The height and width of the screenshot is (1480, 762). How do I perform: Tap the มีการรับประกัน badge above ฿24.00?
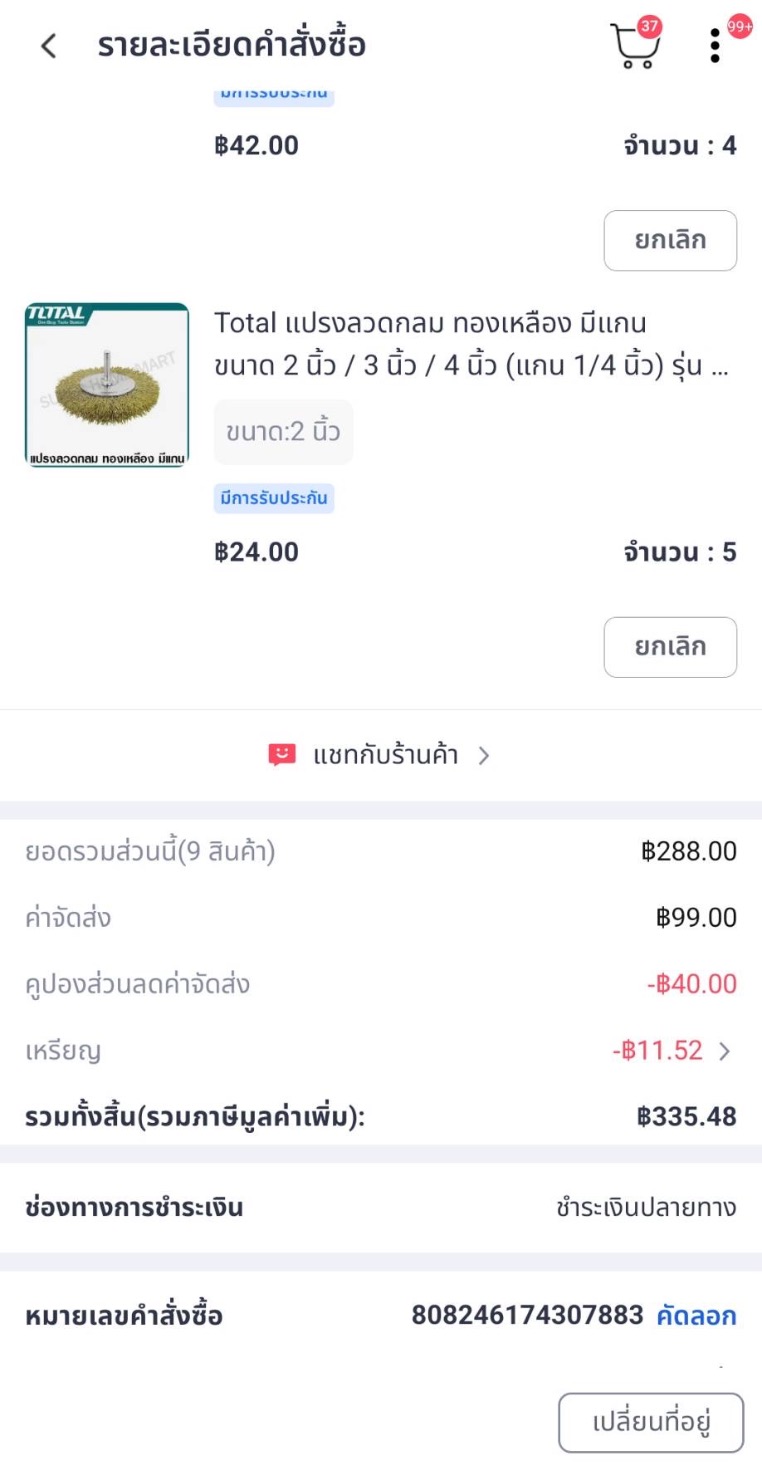coord(273,498)
